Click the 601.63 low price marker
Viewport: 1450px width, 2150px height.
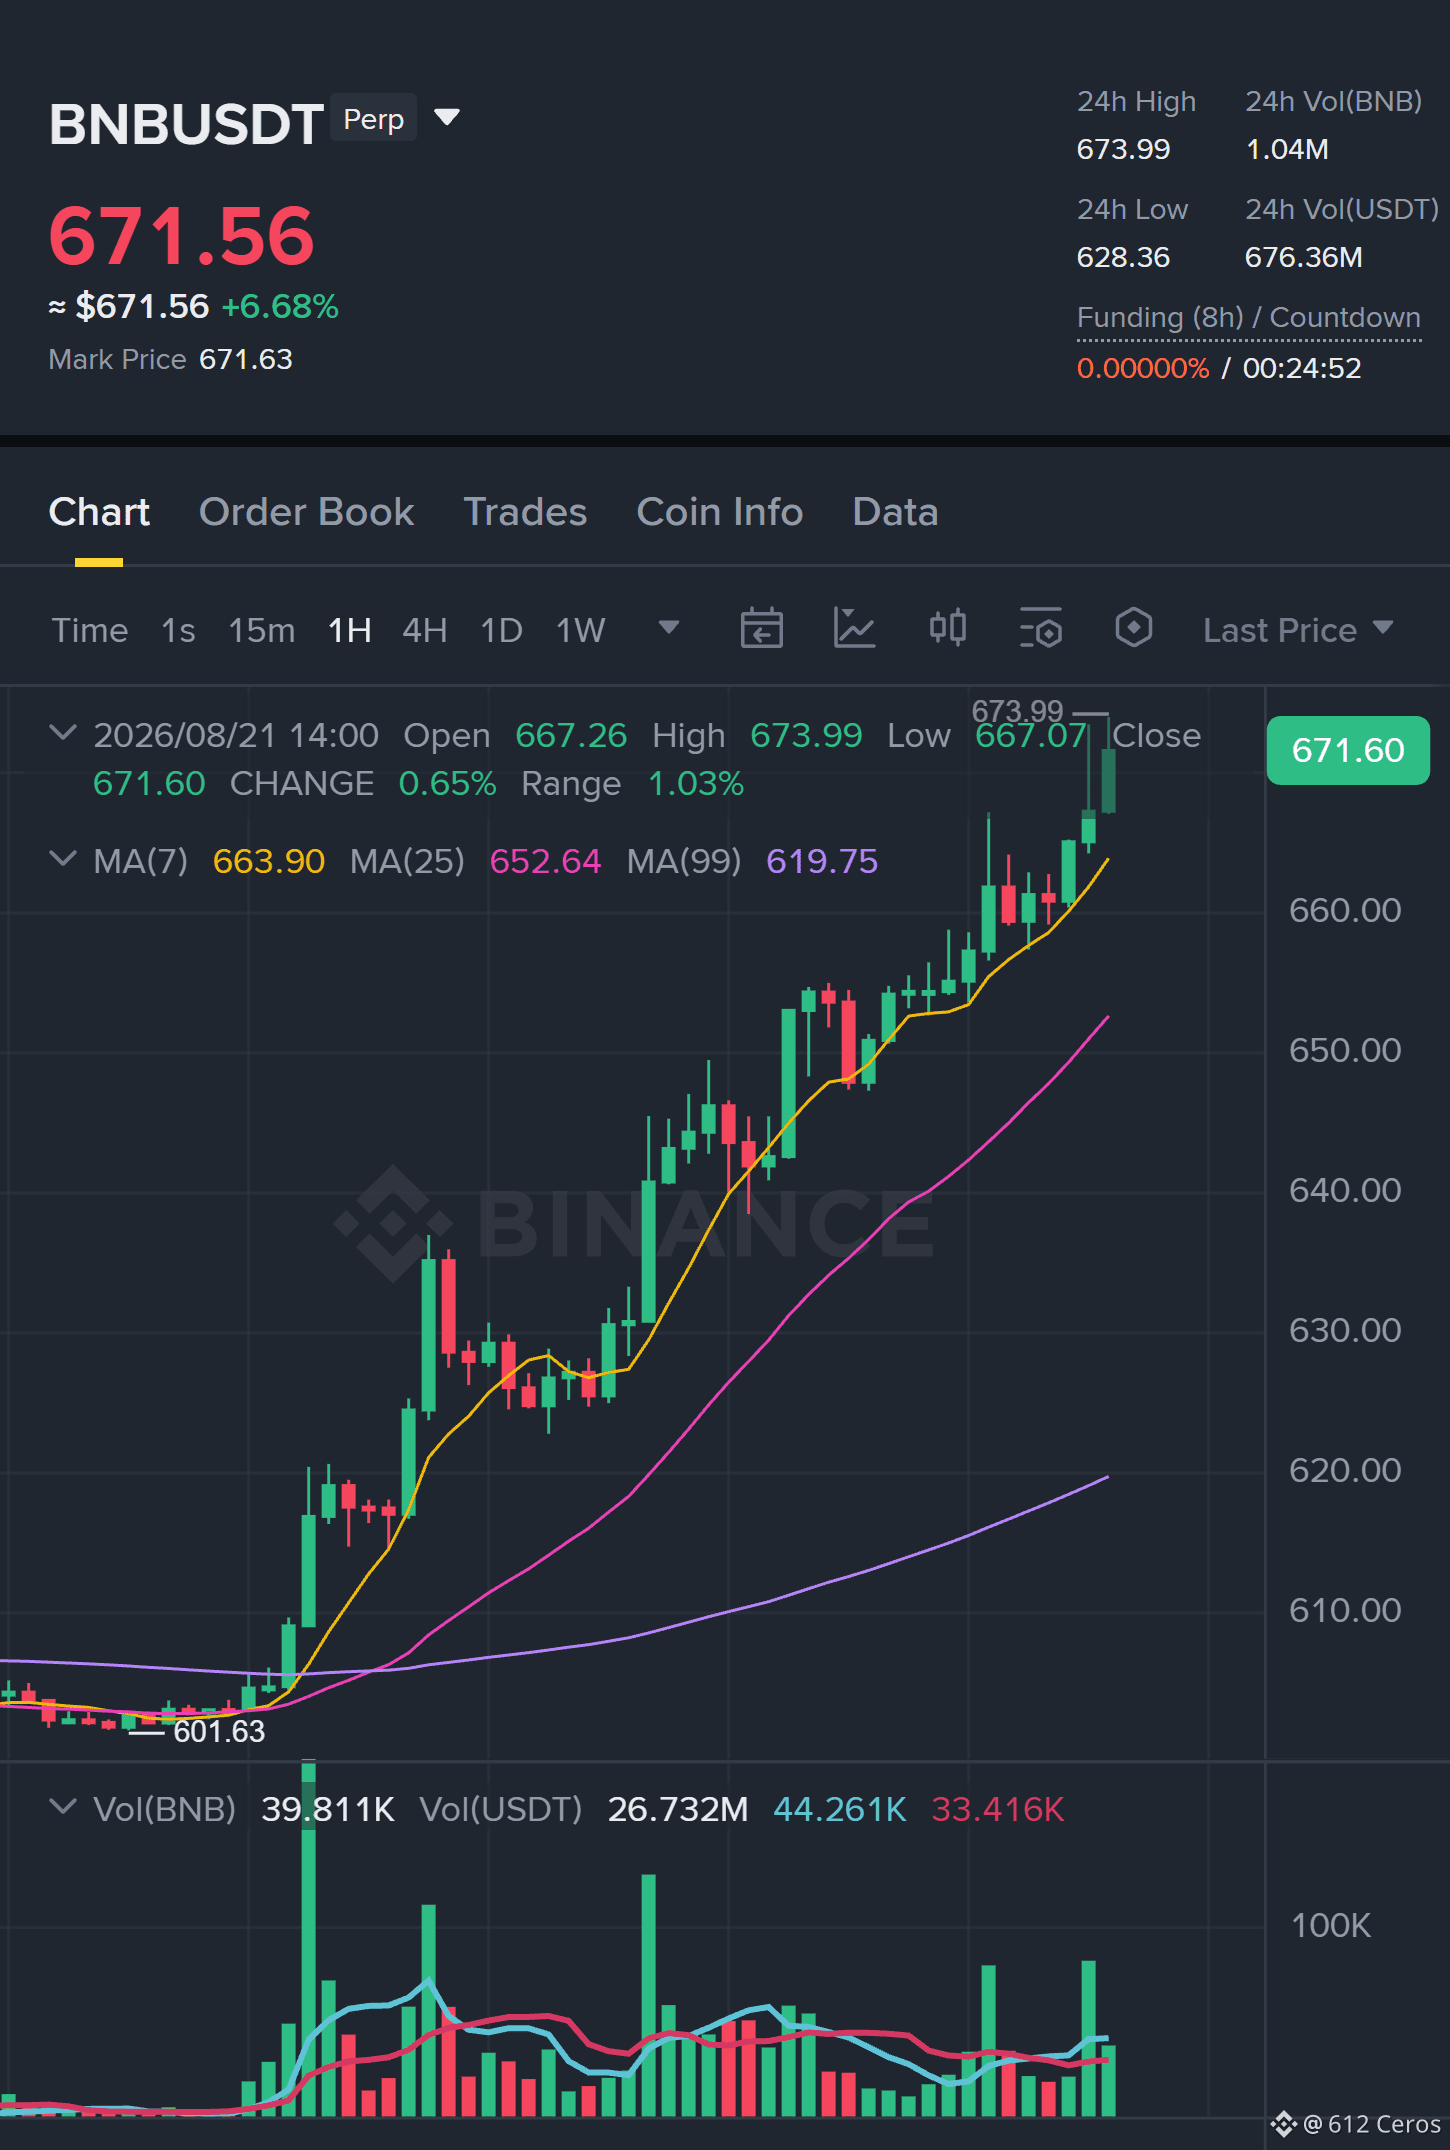click(219, 1731)
